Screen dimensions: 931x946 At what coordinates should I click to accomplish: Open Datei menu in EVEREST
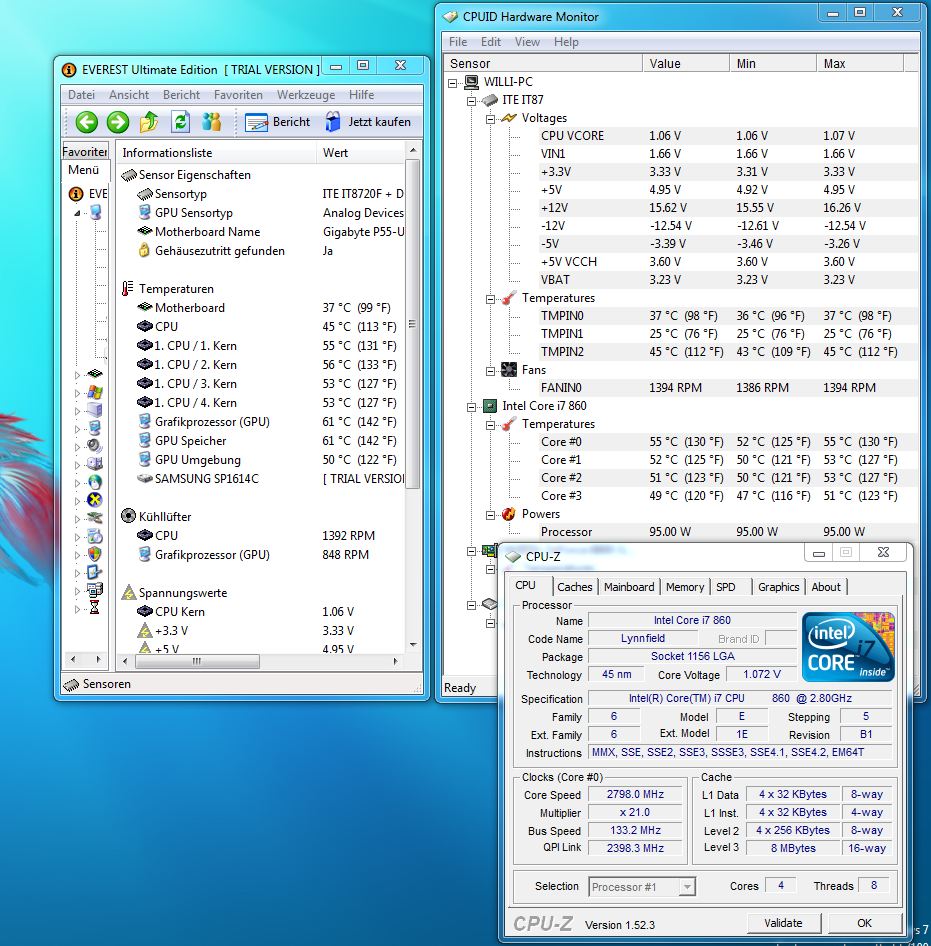coord(81,95)
